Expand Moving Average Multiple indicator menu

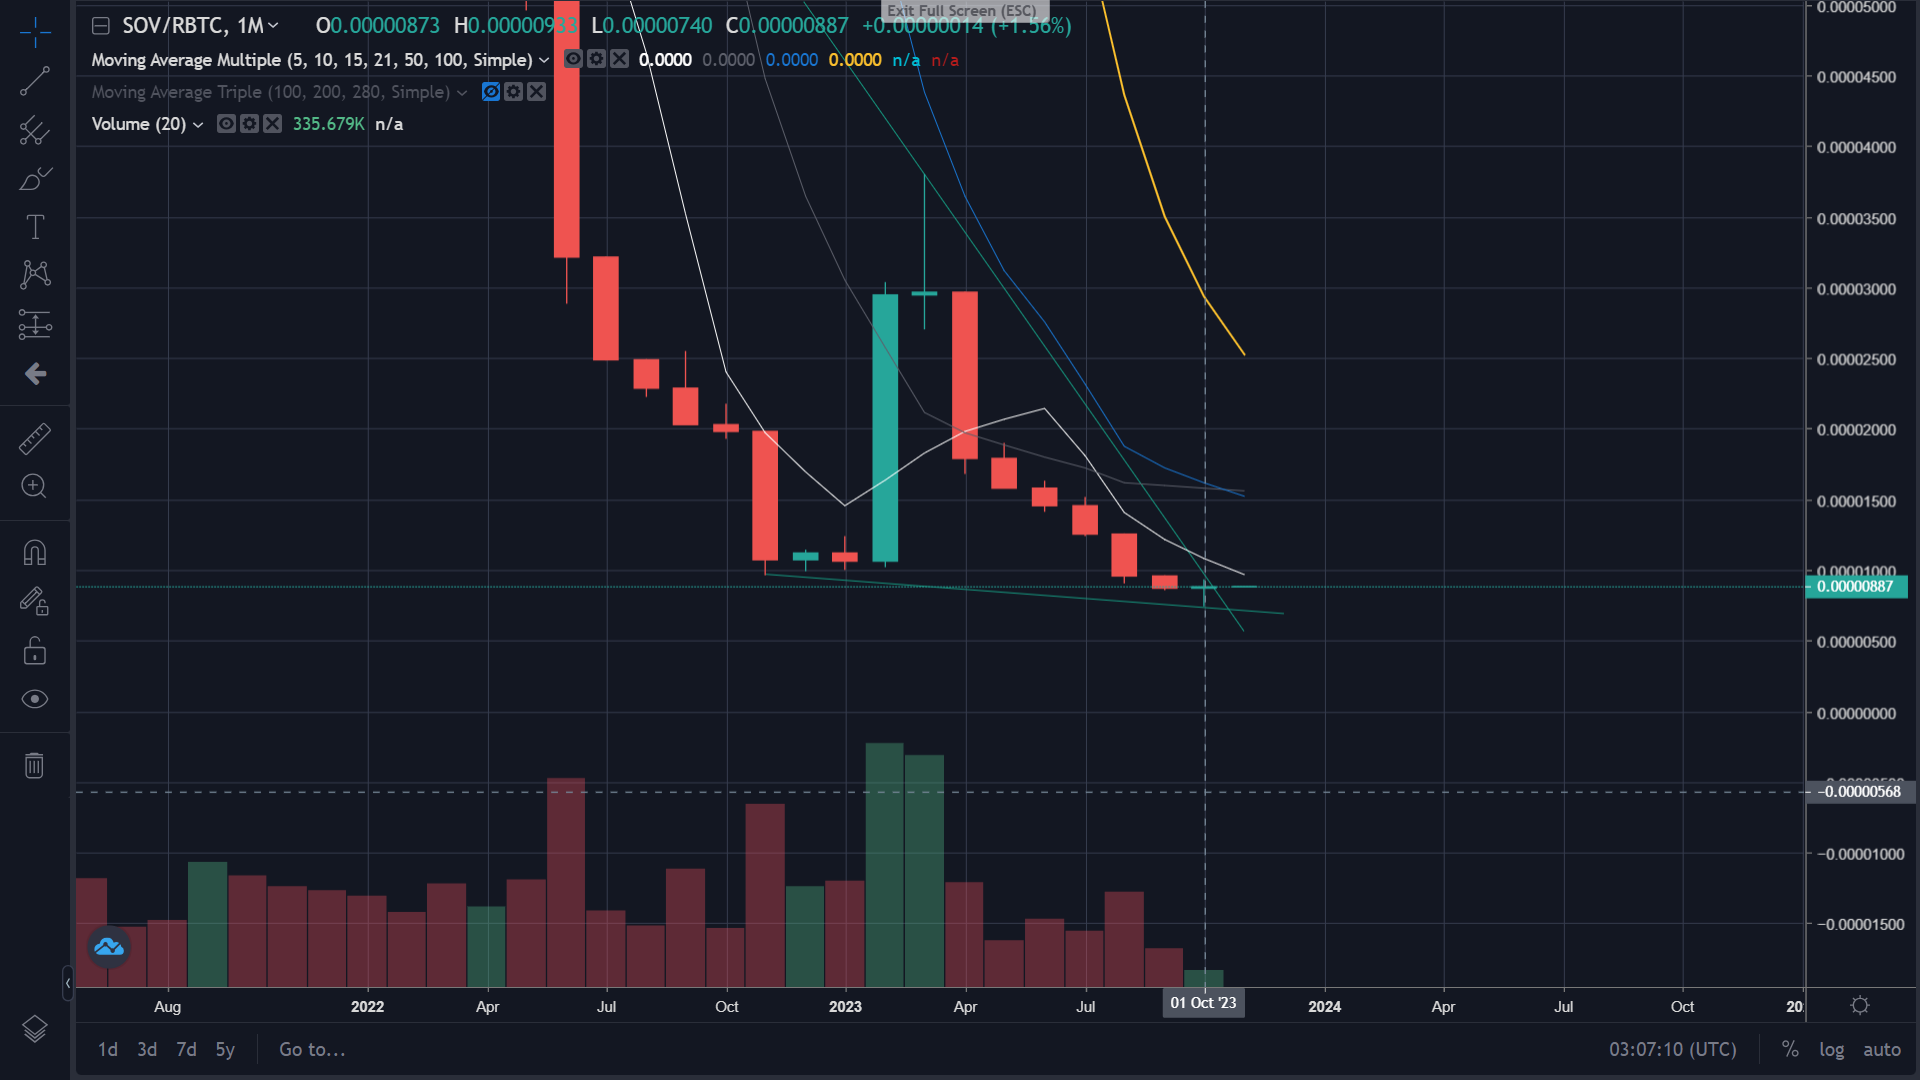coord(544,60)
